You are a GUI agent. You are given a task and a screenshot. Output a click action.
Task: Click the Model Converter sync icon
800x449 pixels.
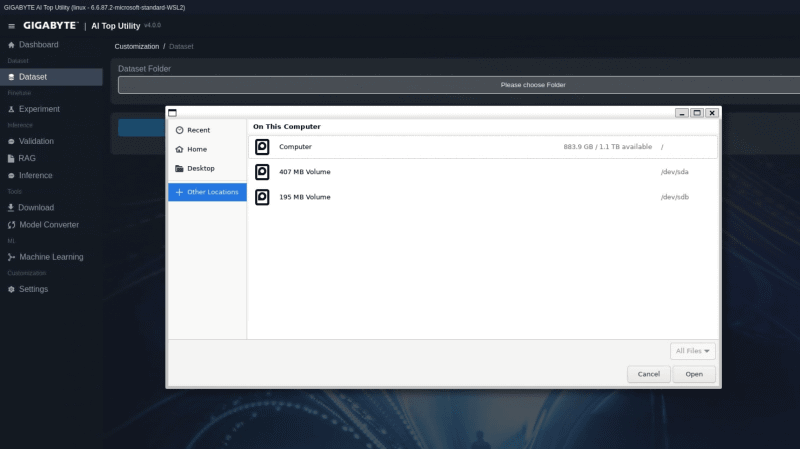coord(11,225)
